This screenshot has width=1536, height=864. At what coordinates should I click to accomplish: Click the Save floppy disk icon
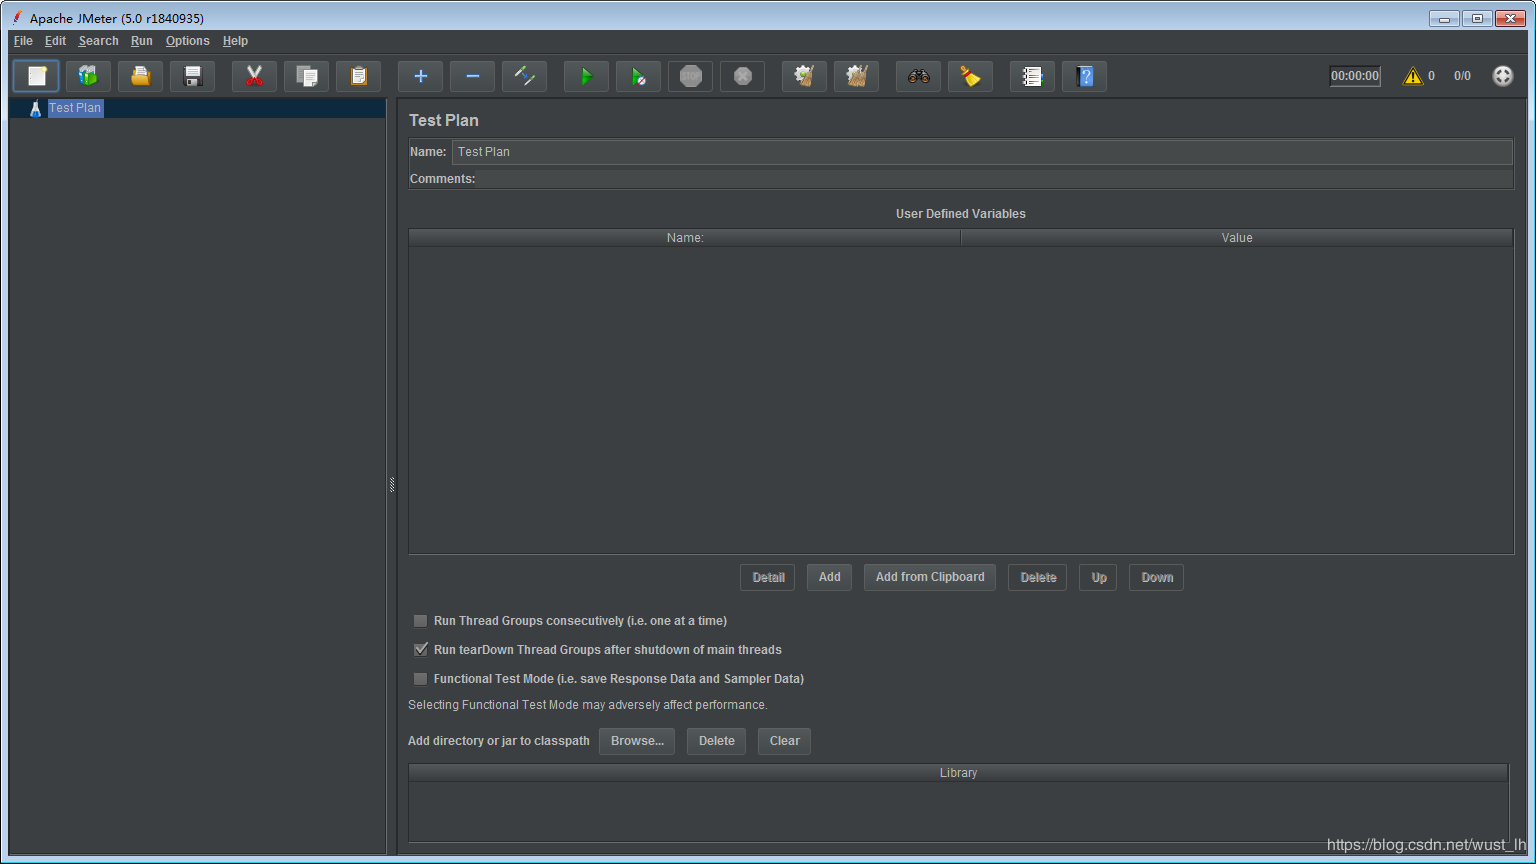click(x=192, y=76)
